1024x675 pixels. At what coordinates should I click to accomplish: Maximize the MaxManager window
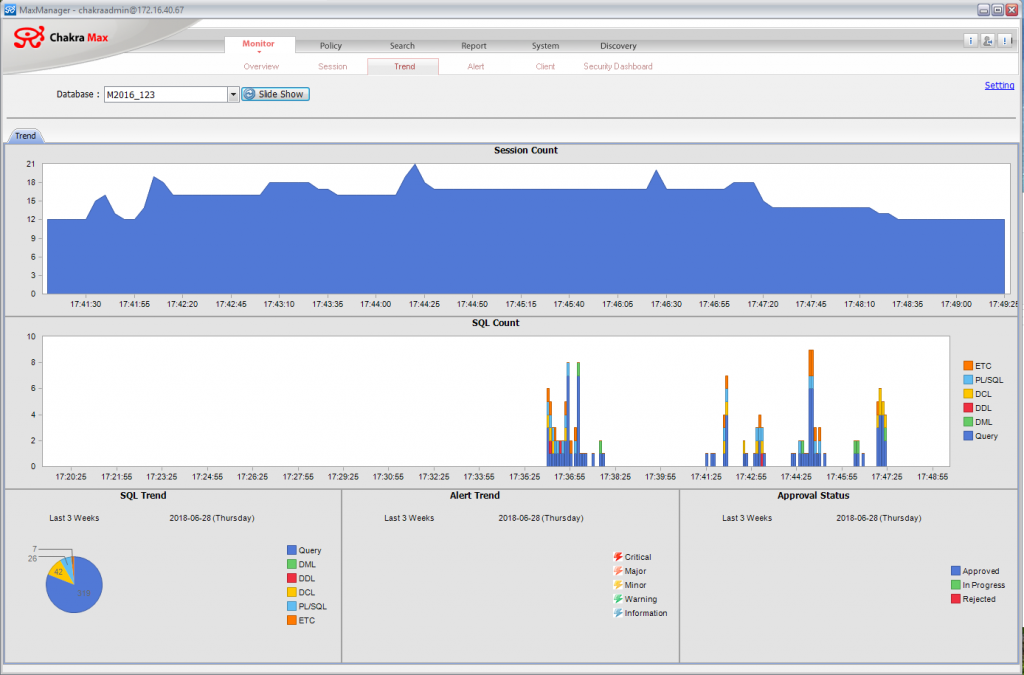(998, 10)
